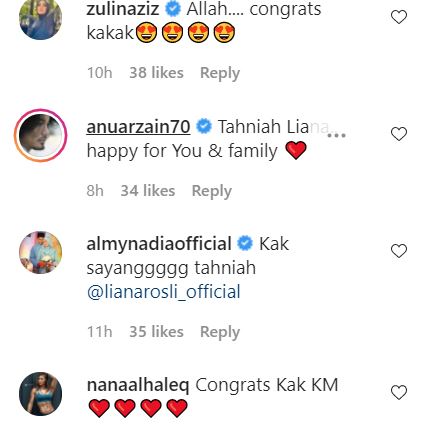The height and width of the screenshot is (439, 436).
Task: Open almynadiaofficial's profile picture
Action: (x=41, y=252)
